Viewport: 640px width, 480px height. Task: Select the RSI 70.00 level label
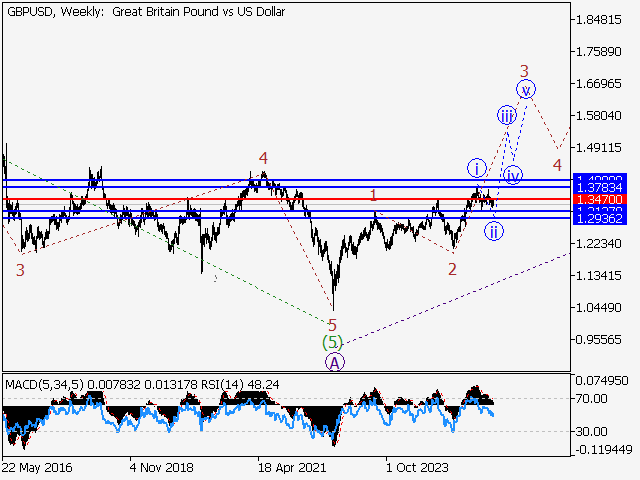tap(590, 398)
